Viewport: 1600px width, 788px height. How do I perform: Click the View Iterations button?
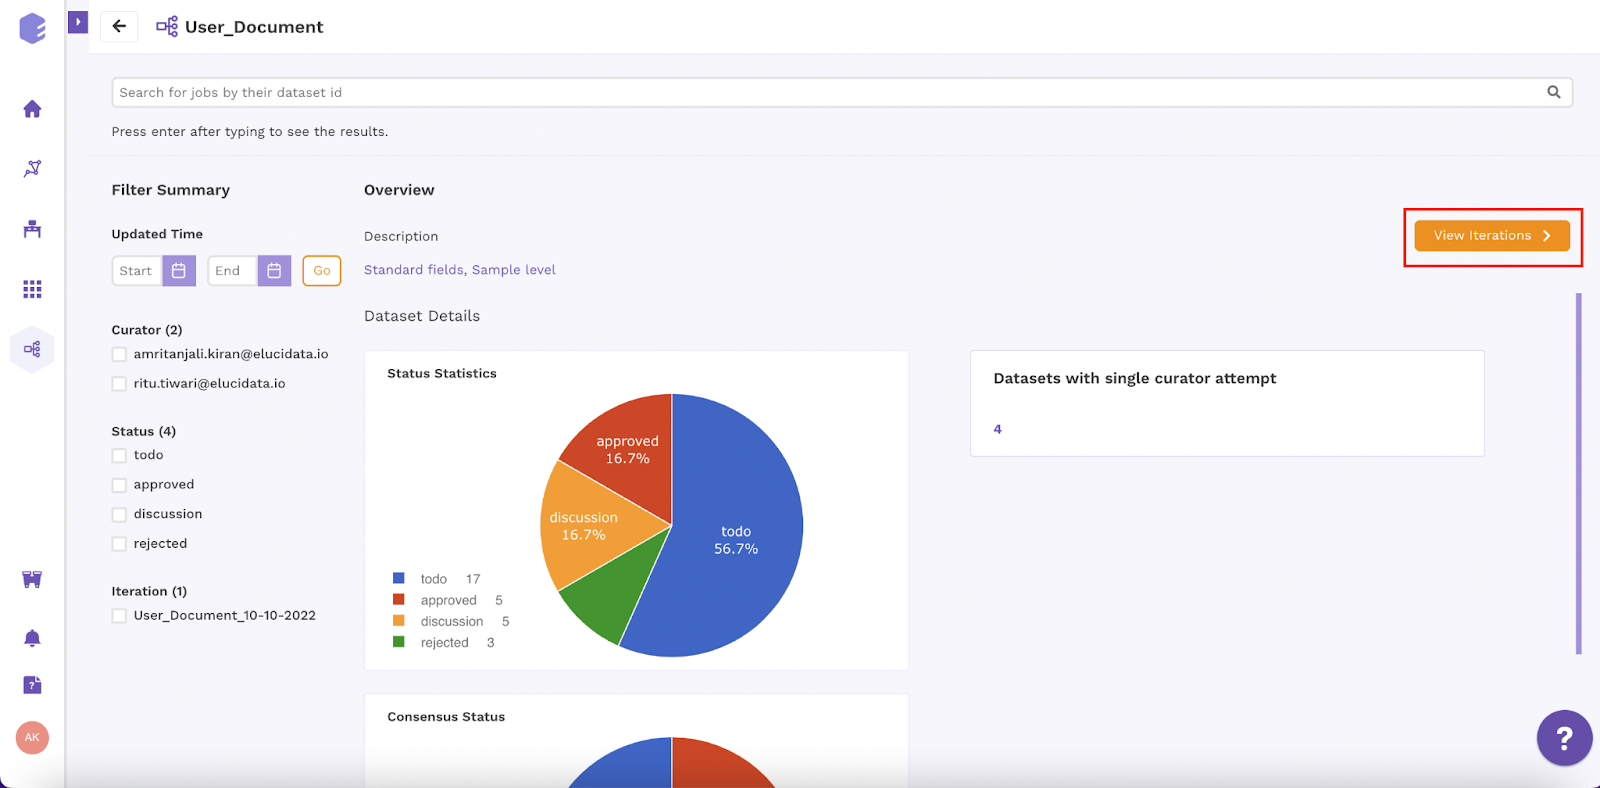[x=1492, y=236]
